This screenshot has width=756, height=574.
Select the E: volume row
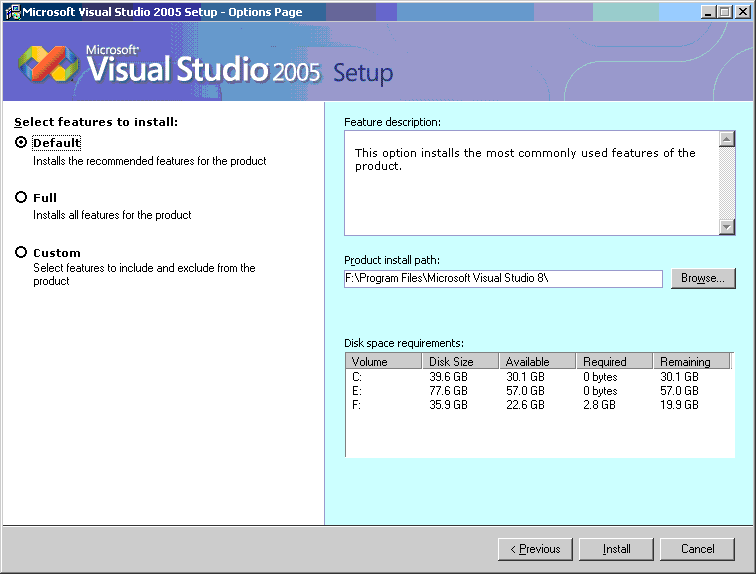[540, 390]
